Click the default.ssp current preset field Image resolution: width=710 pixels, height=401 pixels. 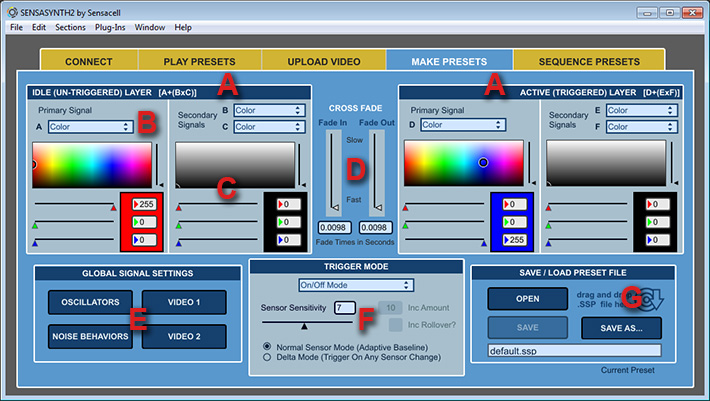click(x=575, y=351)
